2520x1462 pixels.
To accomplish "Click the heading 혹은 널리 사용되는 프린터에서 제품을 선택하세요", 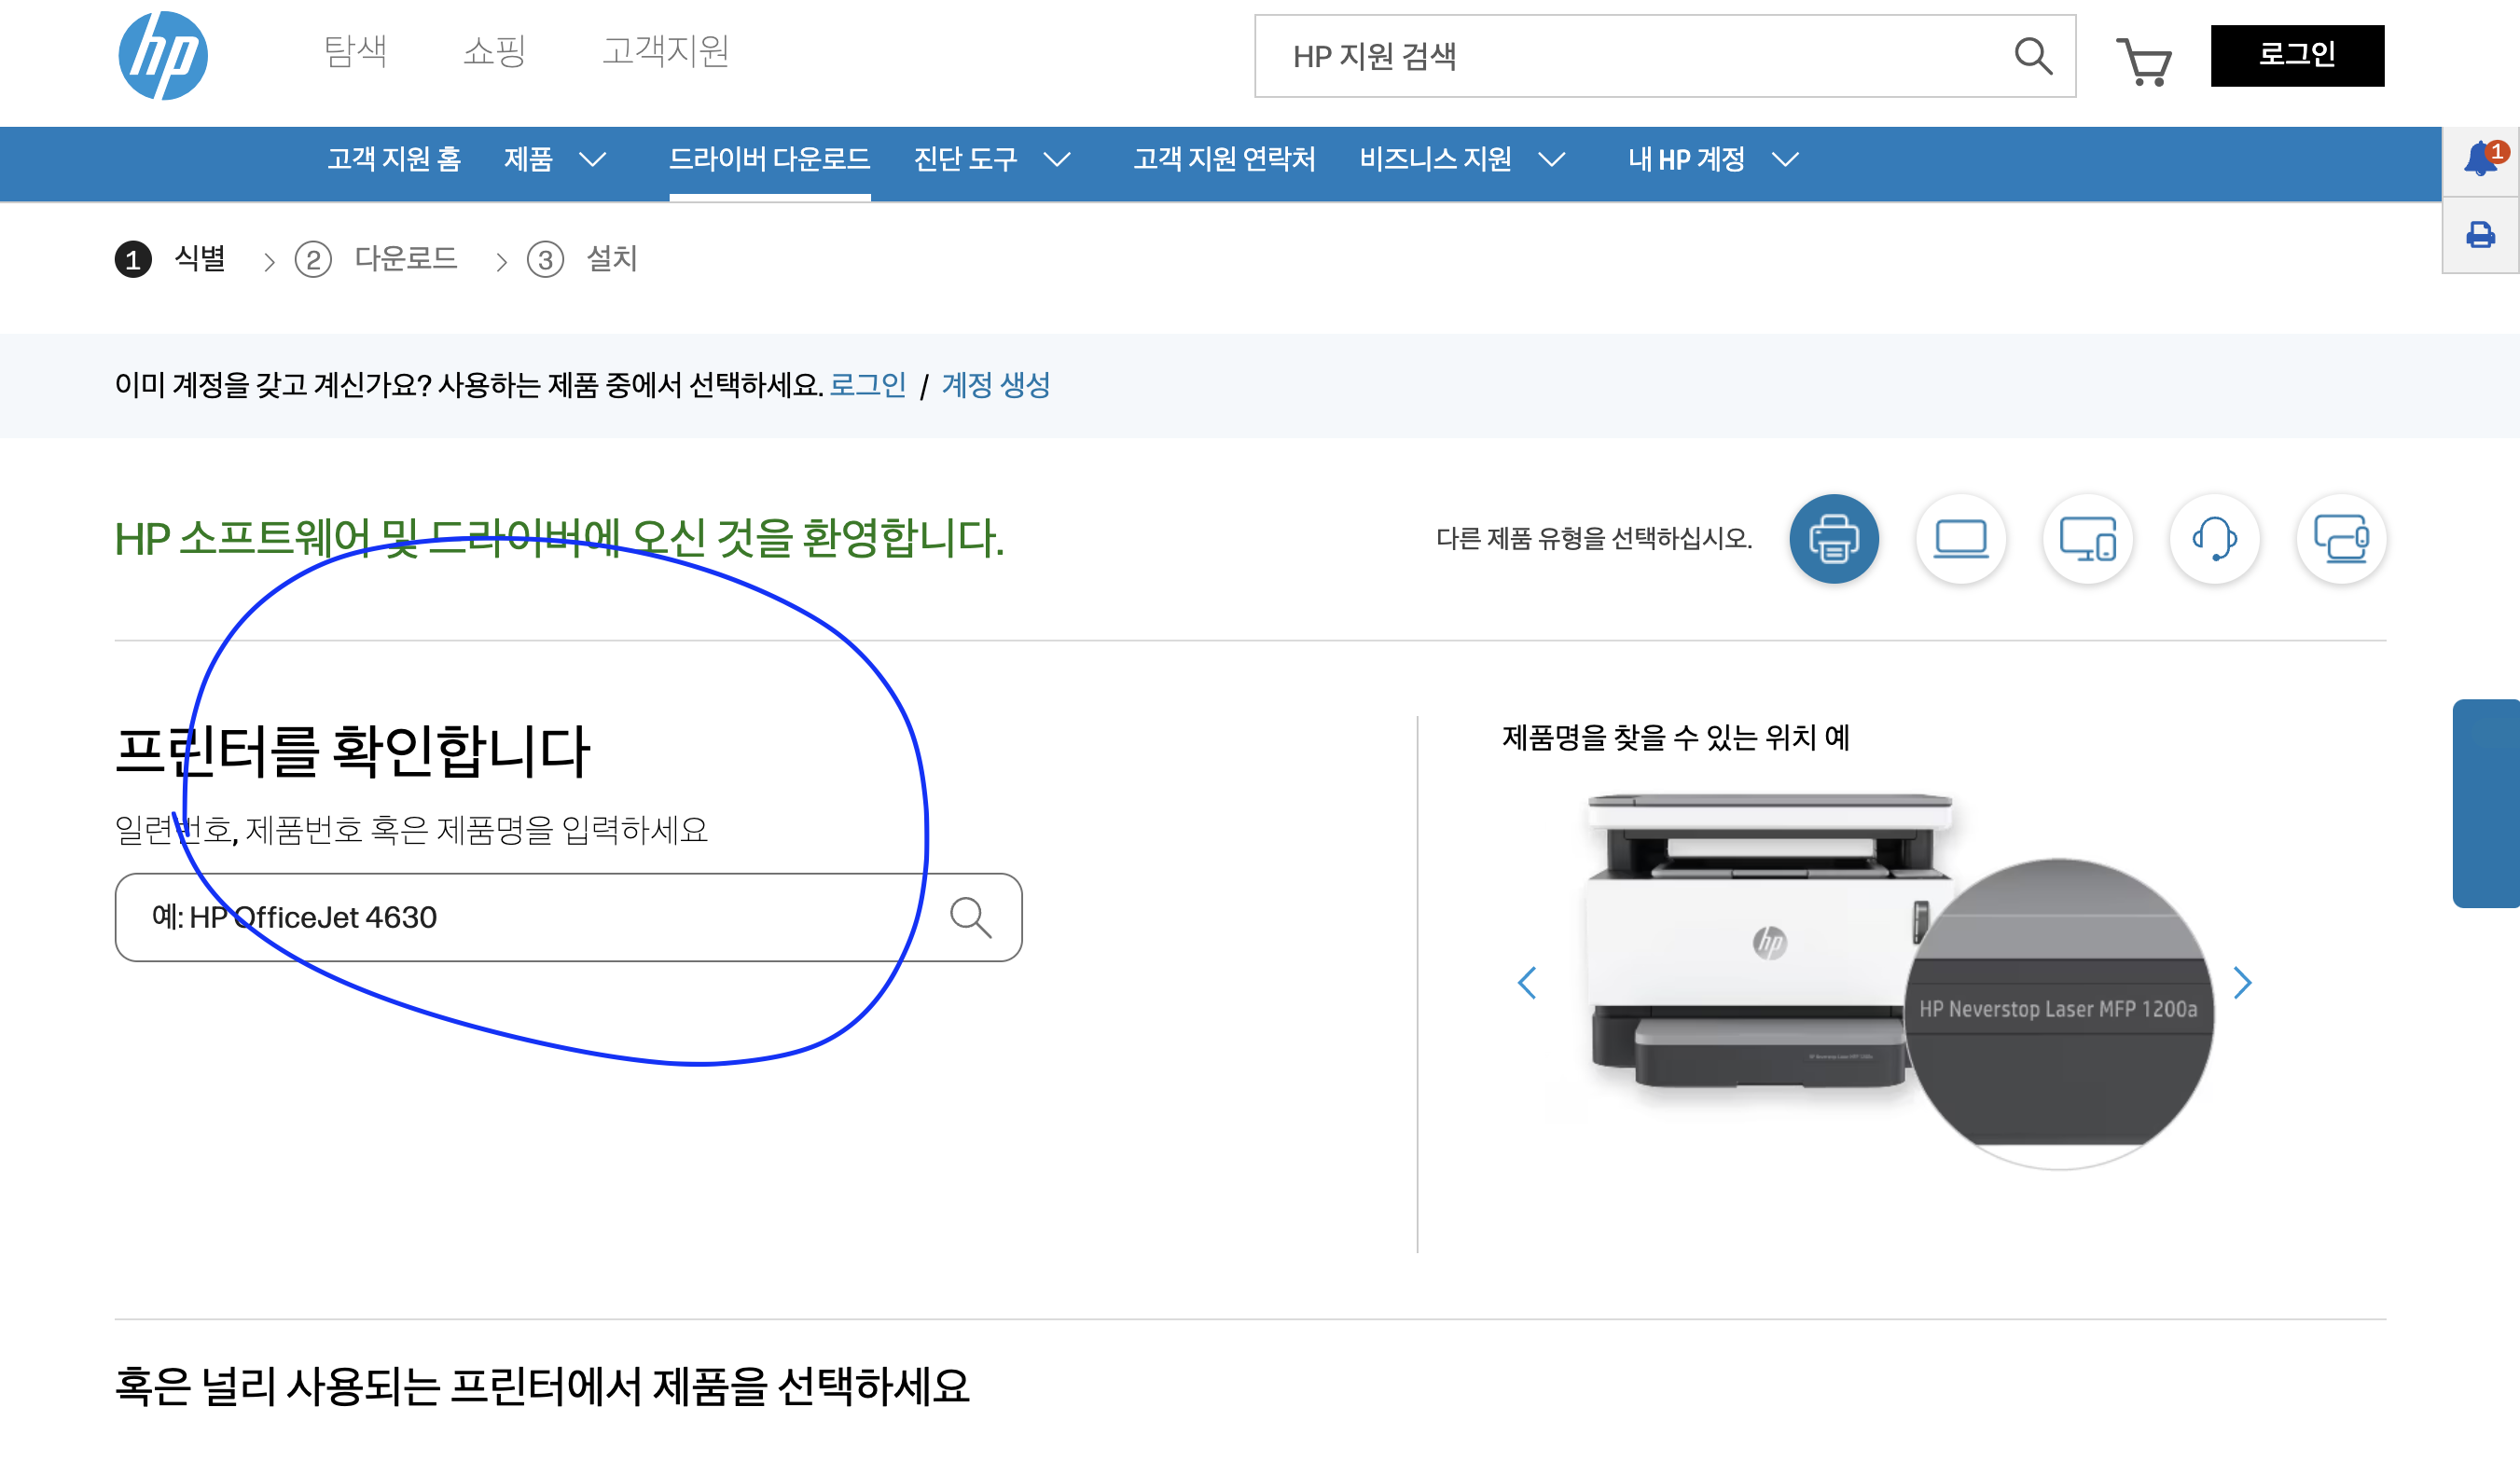I will click(x=542, y=1386).
